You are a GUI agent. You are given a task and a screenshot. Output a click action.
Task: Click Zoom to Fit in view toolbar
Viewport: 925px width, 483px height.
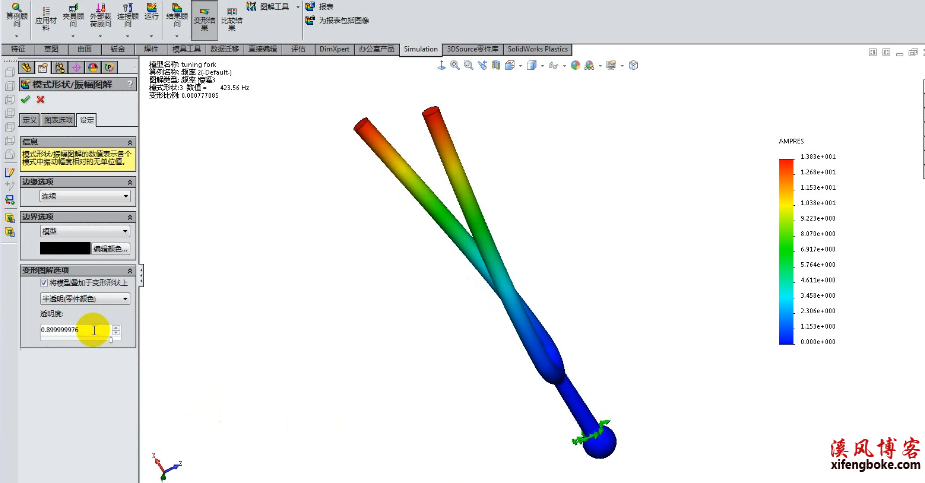455,65
